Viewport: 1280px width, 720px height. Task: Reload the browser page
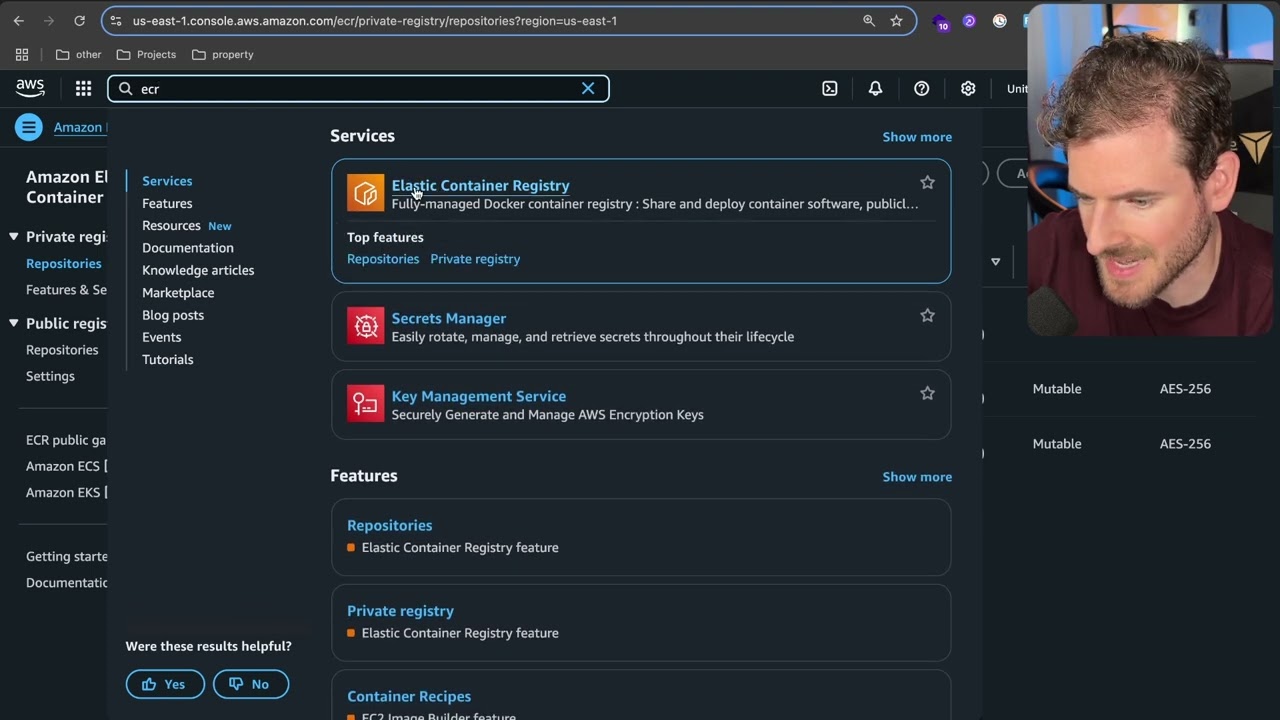pyautogui.click(x=79, y=20)
